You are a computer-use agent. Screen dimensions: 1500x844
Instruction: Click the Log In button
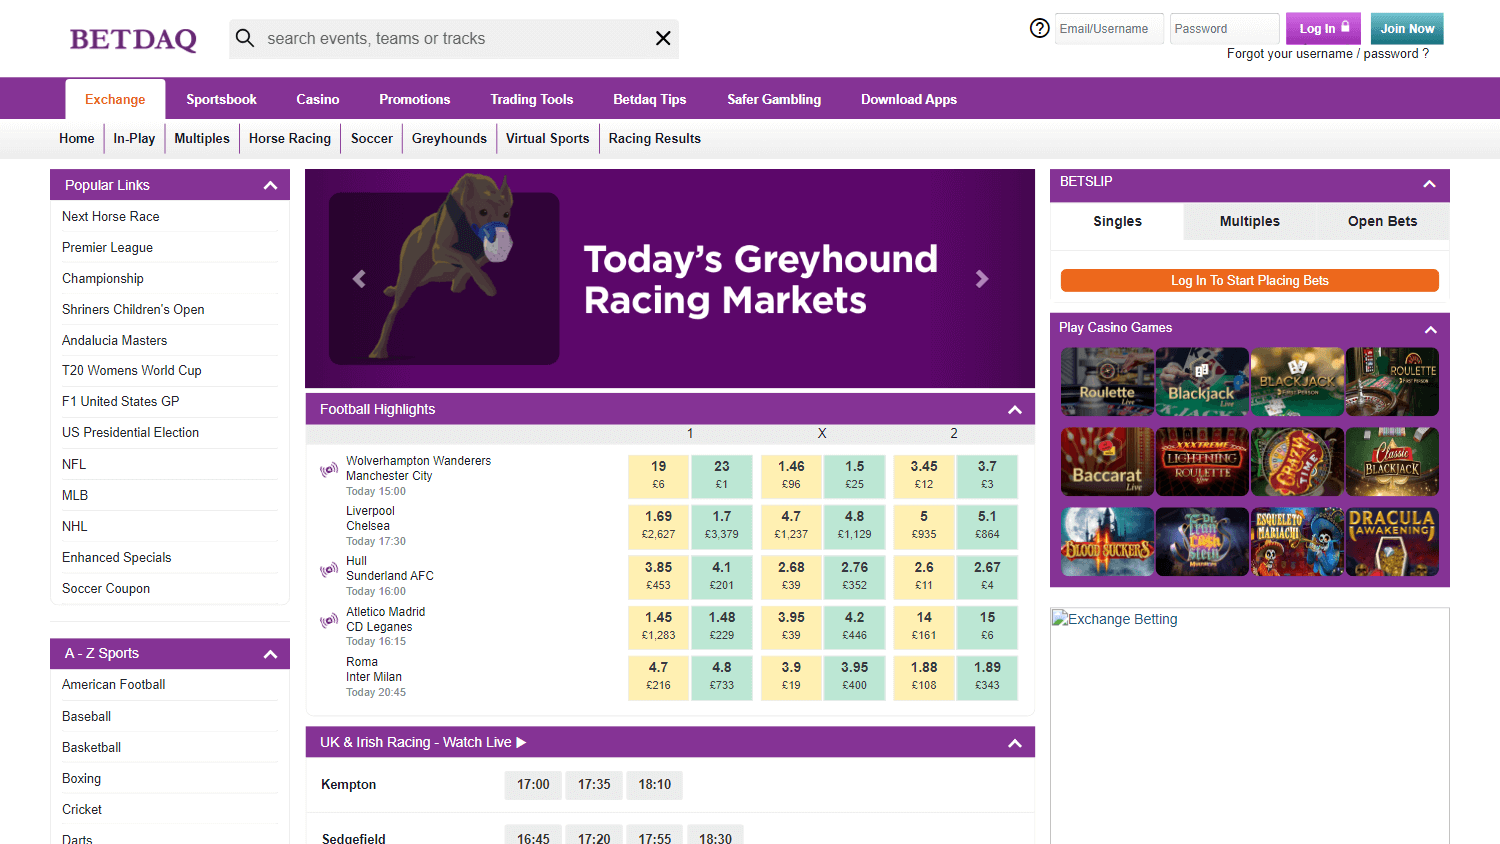point(1323,28)
